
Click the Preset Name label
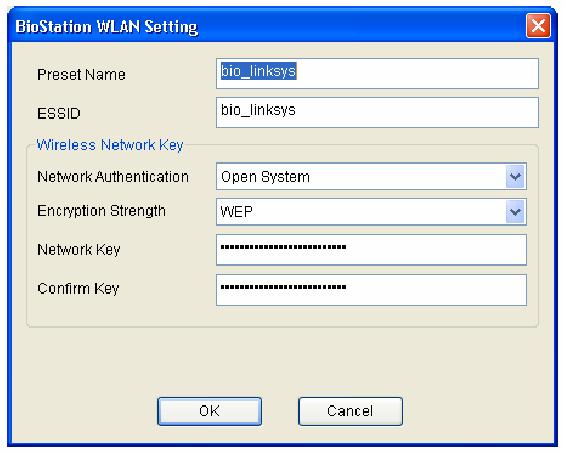pos(82,75)
